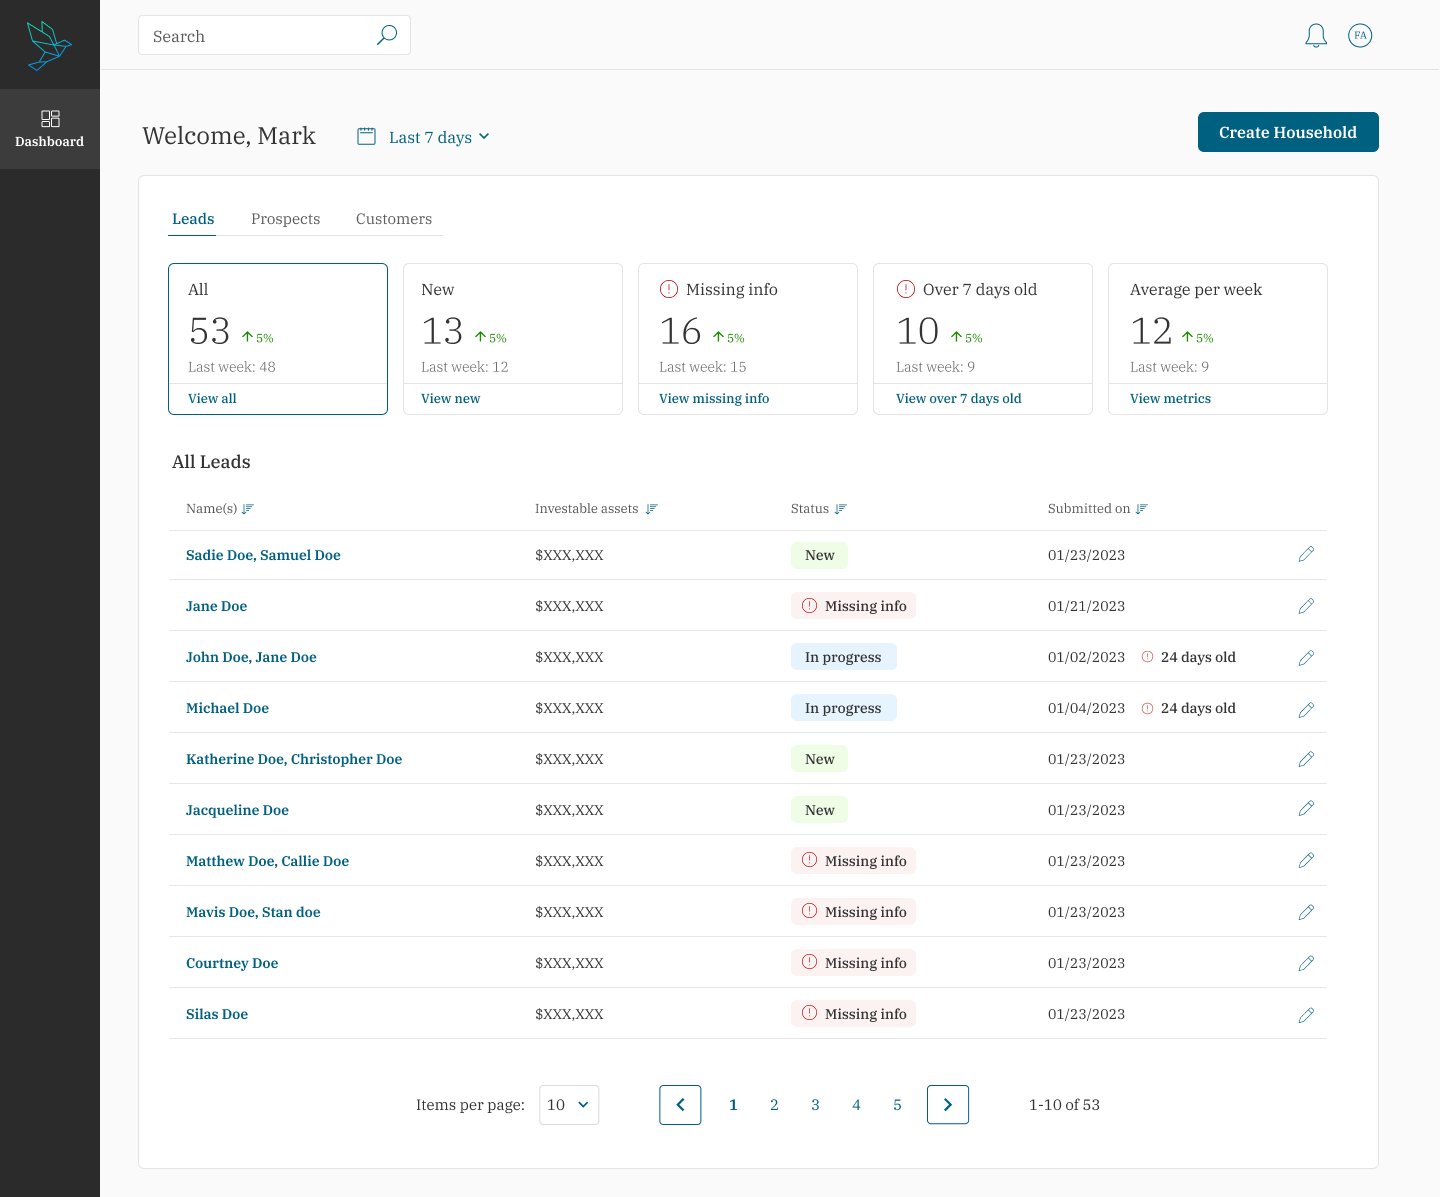The width and height of the screenshot is (1440, 1197).
Task: Sort by the Status column icon
Action: (x=841, y=509)
